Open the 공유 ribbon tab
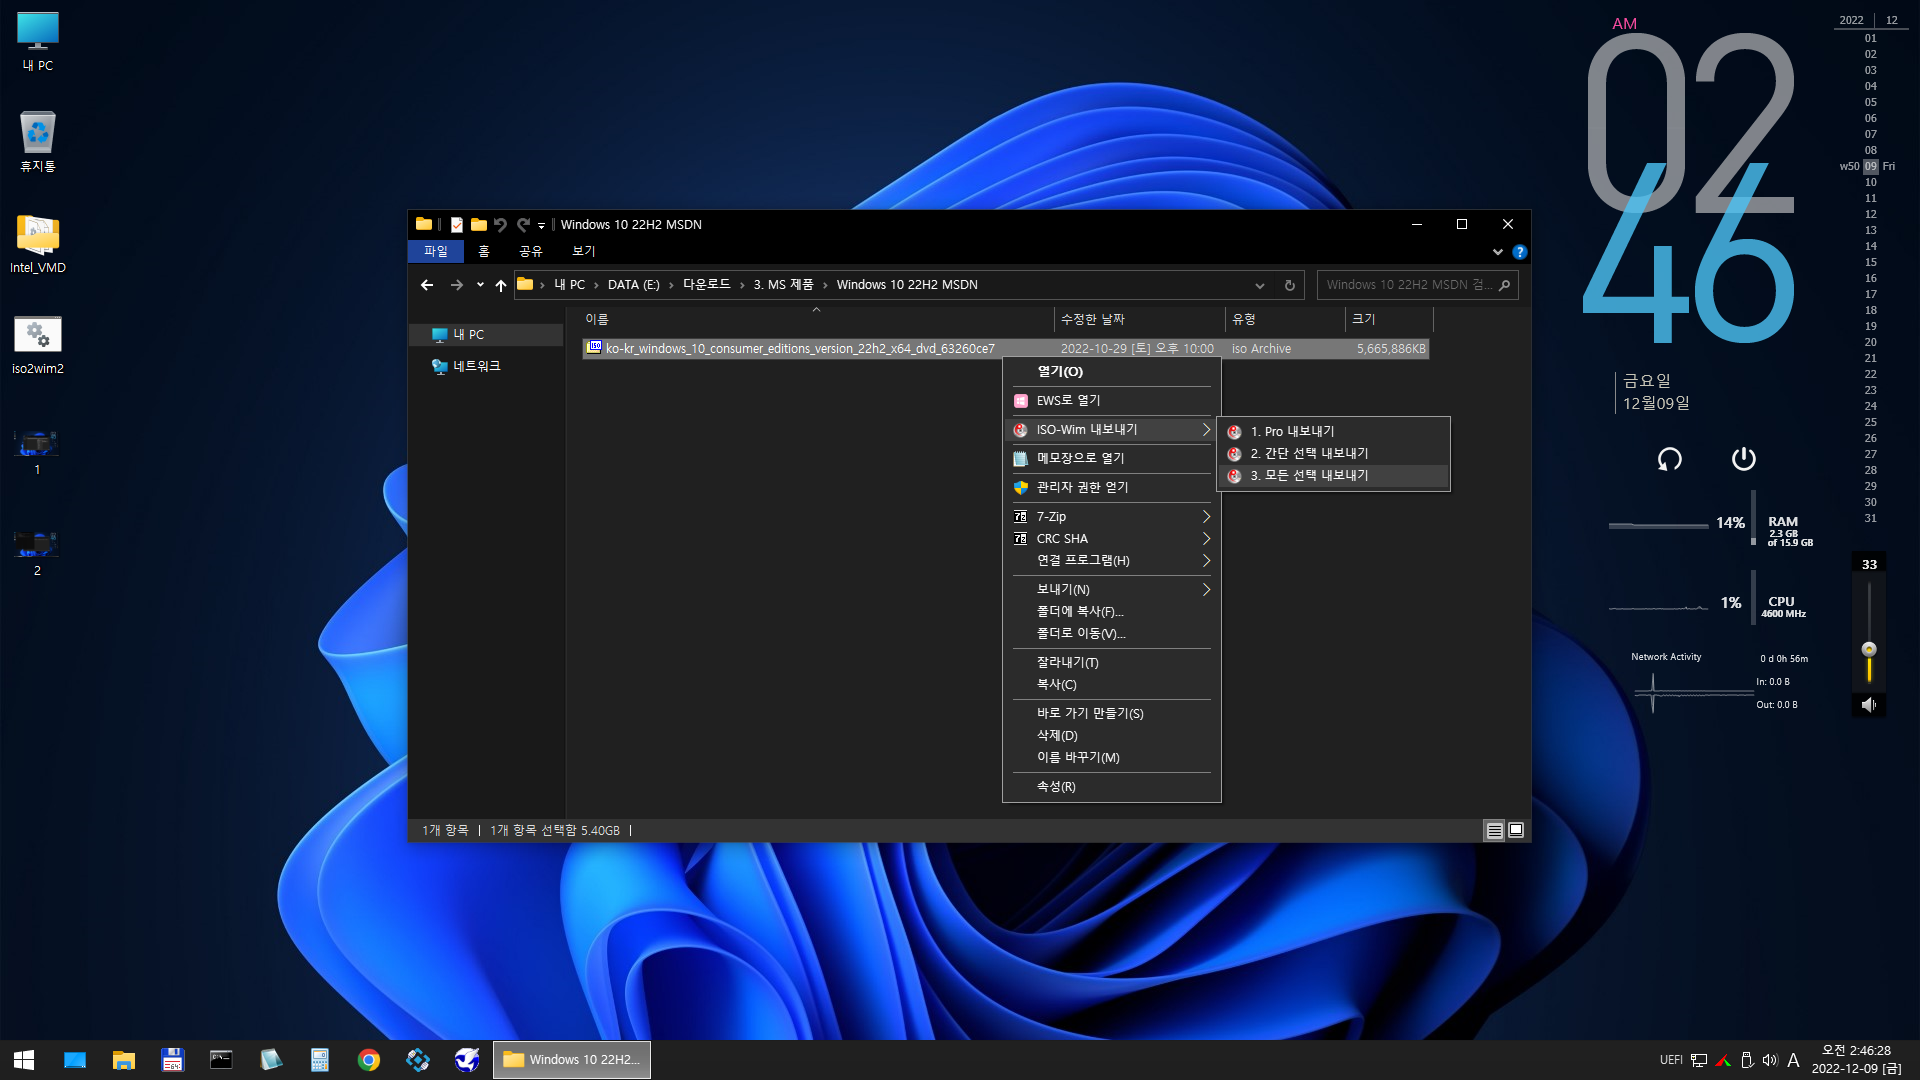The height and width of the screenshot is (1080, 1920). pyautogui.click(x=531, y=251)
